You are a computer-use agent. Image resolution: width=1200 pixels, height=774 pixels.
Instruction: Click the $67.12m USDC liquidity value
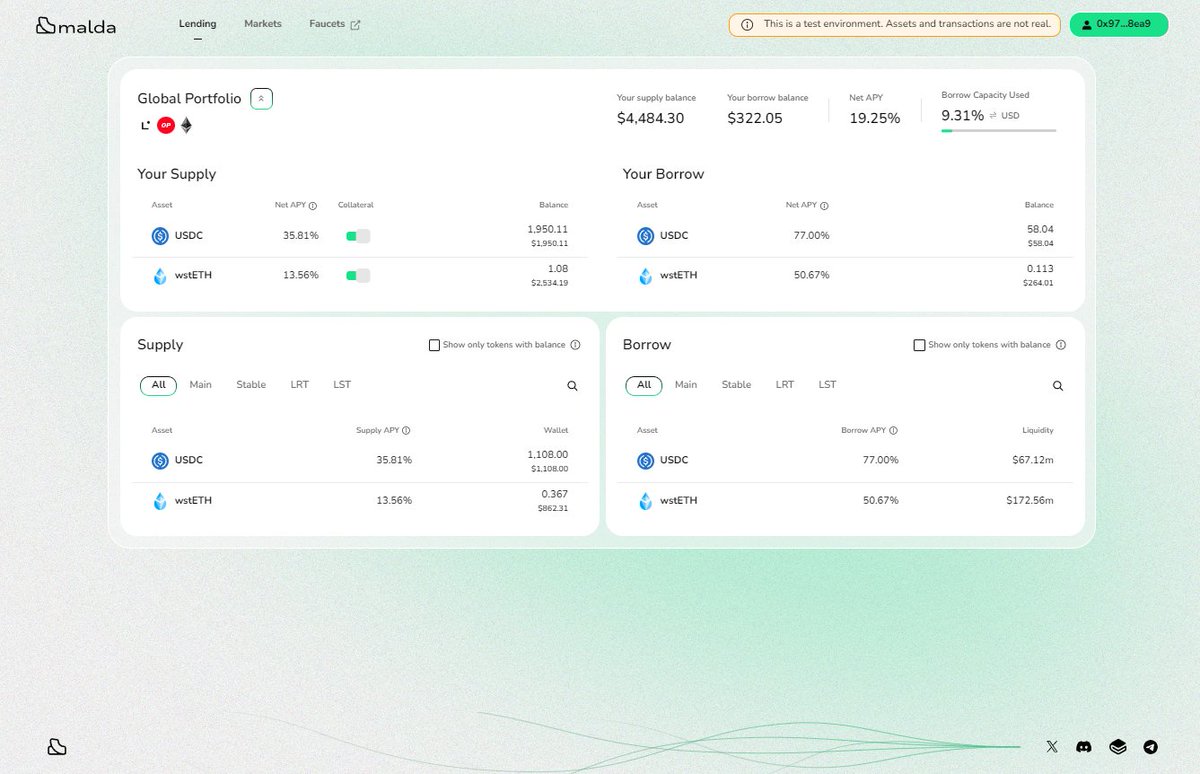pyautogui.click(x=1033, y=461)
